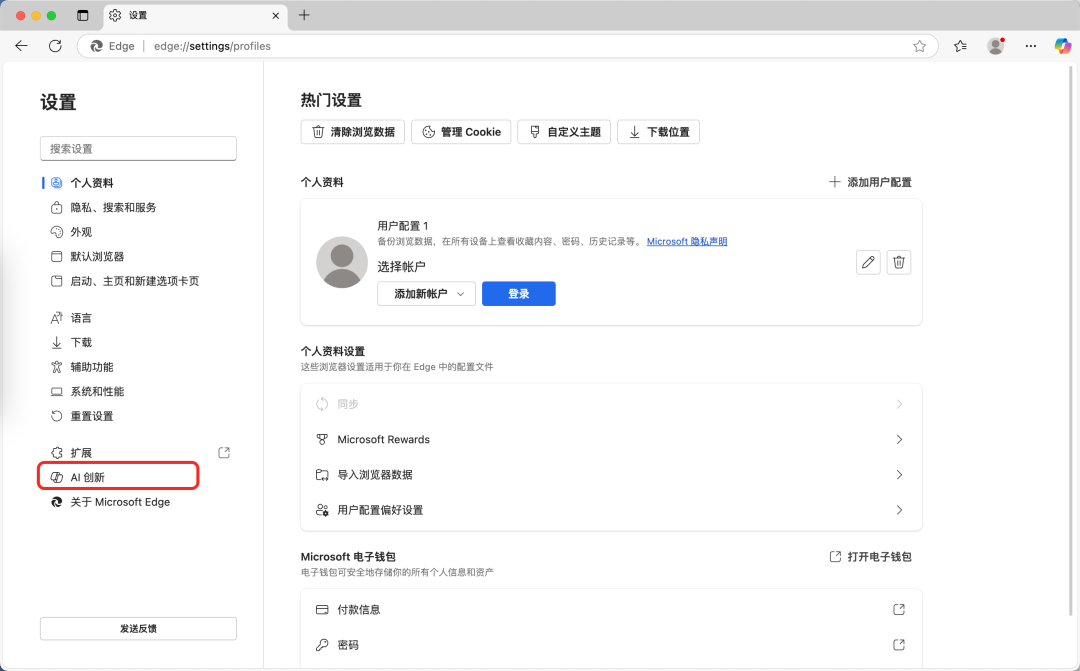This screenshot has height=671, width=1080.
Task: Open extensions external link icon
Action: (x=224, y=453)
